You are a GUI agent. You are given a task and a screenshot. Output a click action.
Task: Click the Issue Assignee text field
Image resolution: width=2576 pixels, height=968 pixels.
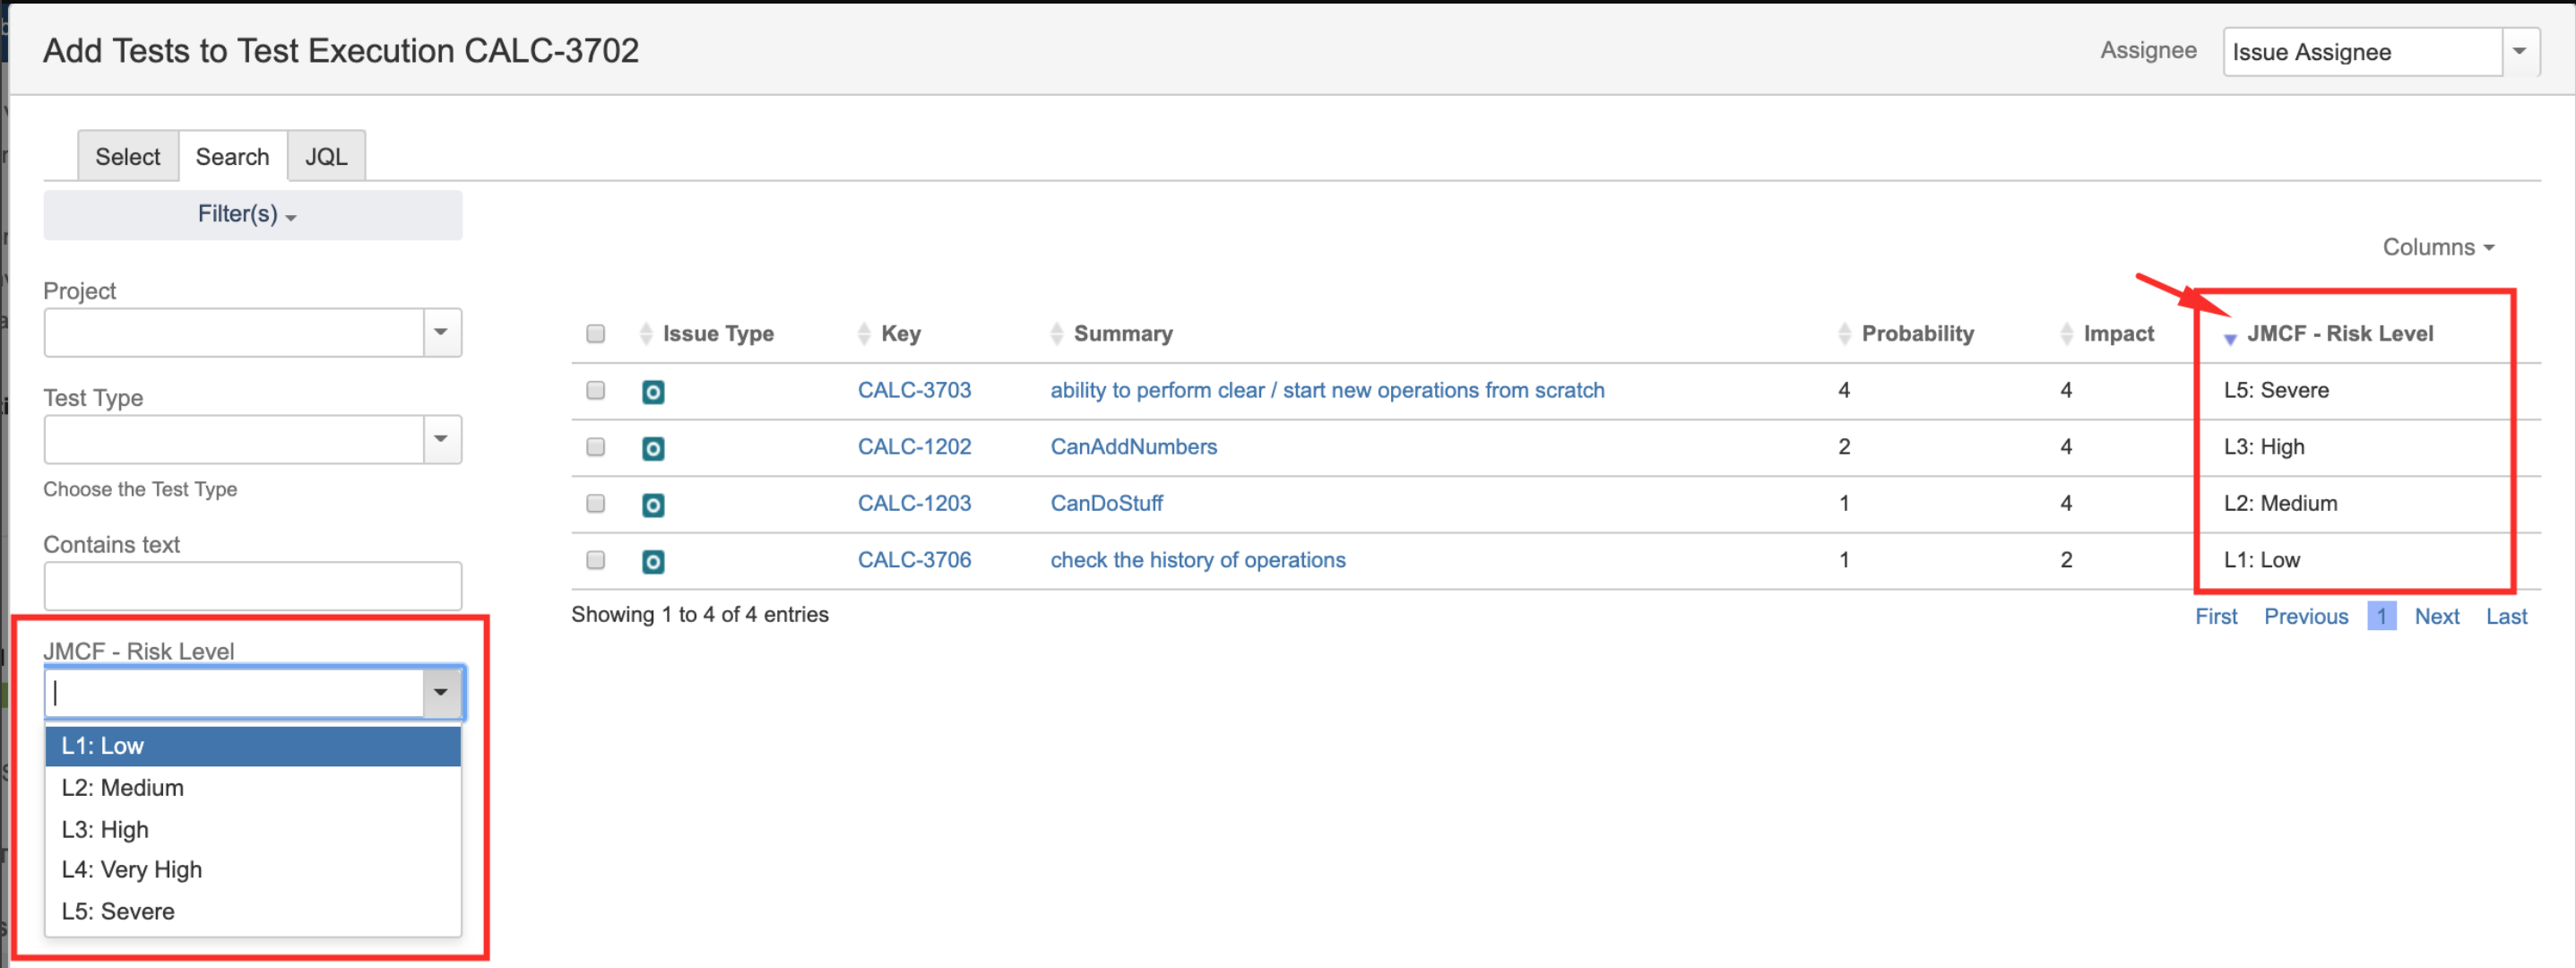tap(2363, 52)
